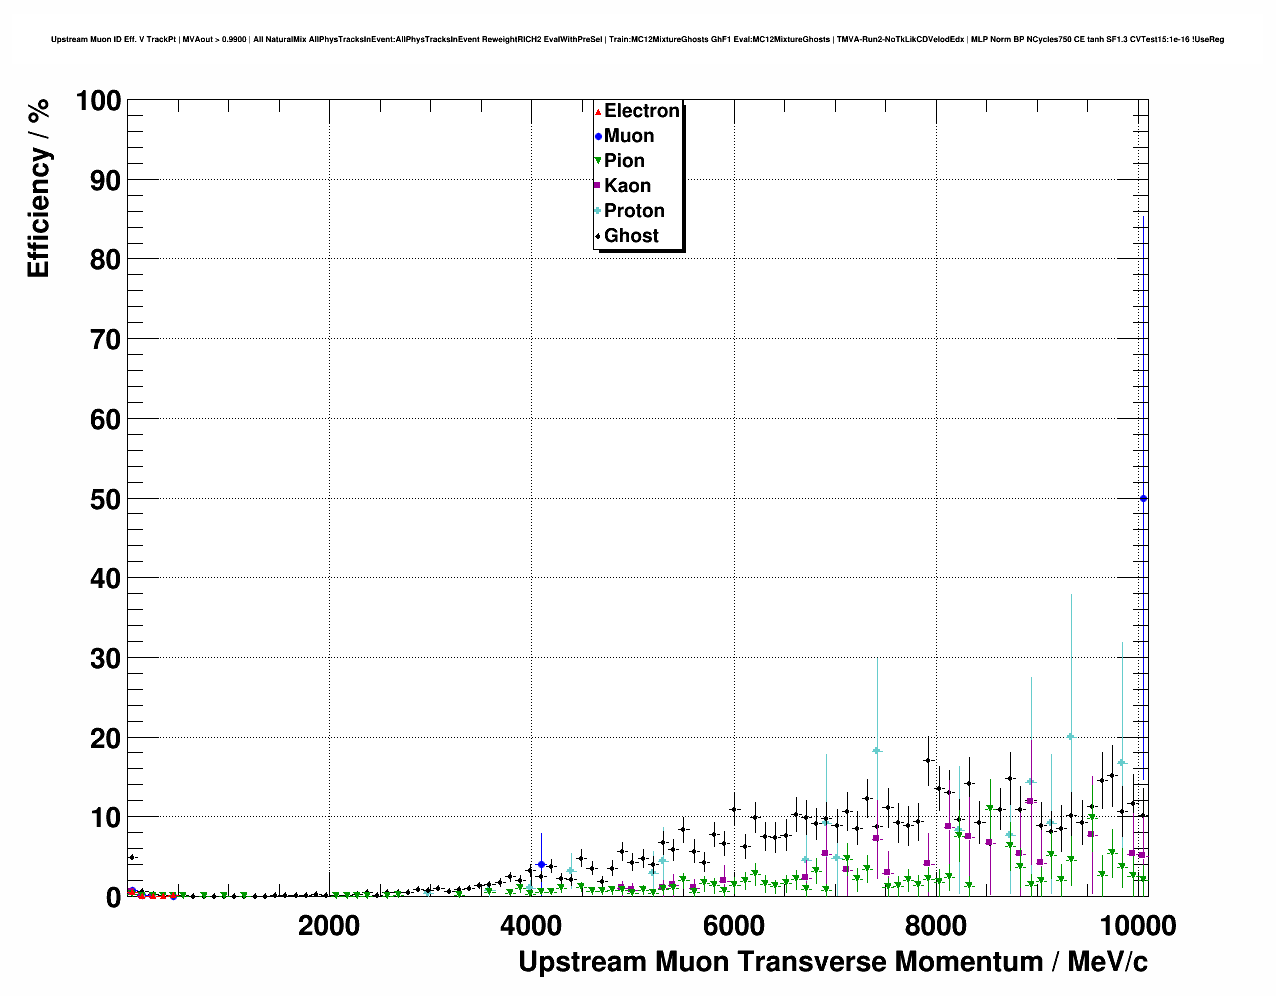Click the 2000 tick label on the x-axis

pyautogui.click(x=329, y=926)
